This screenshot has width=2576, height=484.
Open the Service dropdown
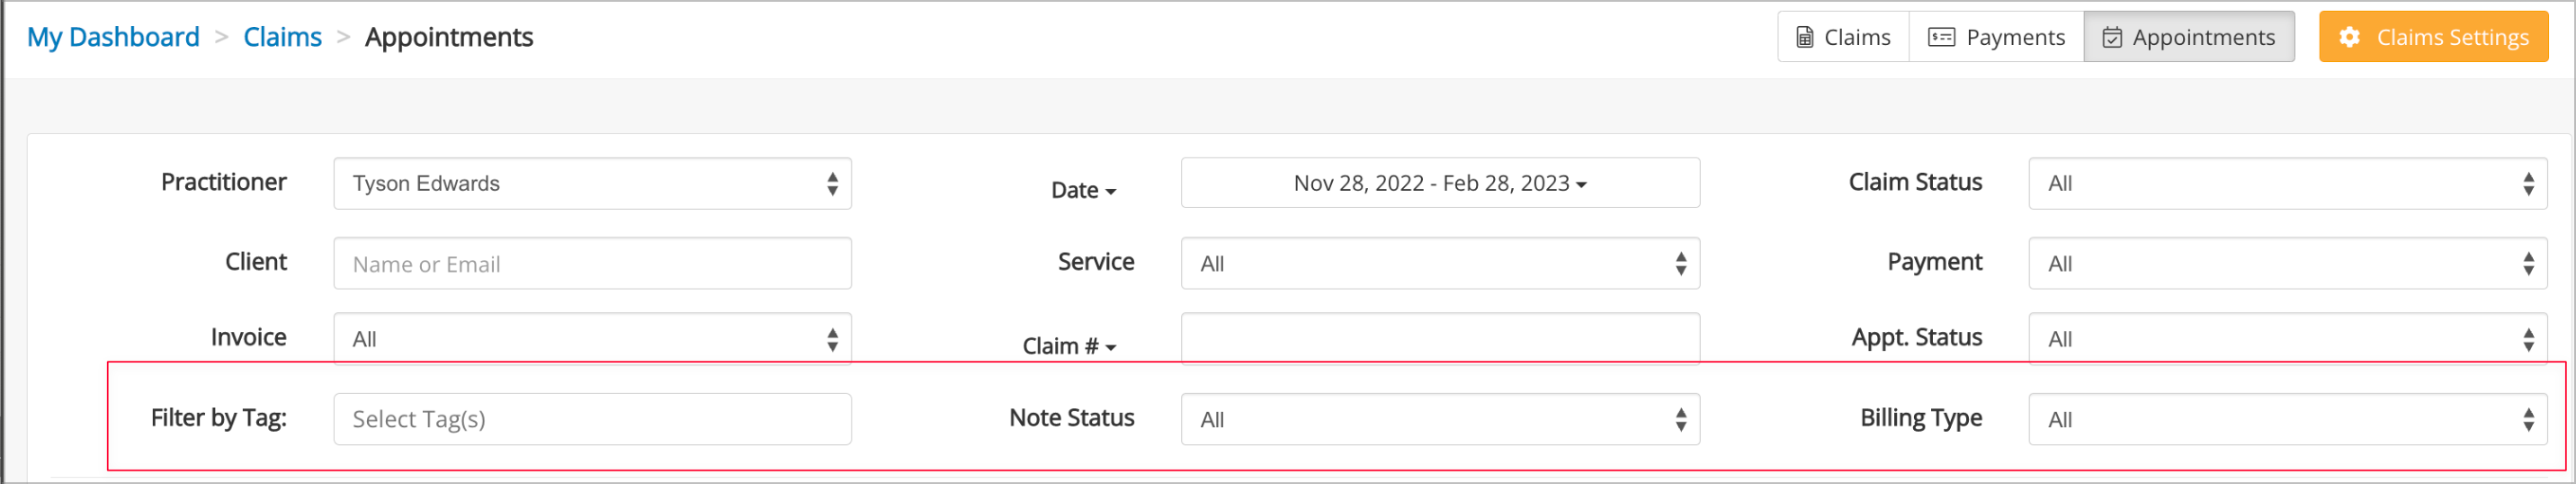coord(1440,263)
